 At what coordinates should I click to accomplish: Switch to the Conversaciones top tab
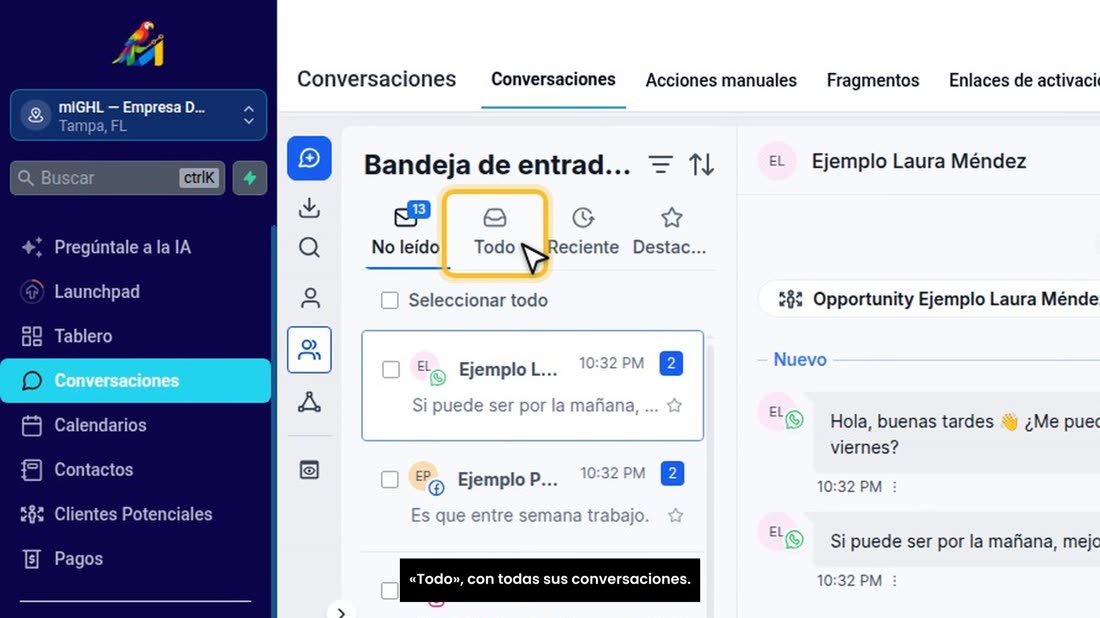[553, 80]
